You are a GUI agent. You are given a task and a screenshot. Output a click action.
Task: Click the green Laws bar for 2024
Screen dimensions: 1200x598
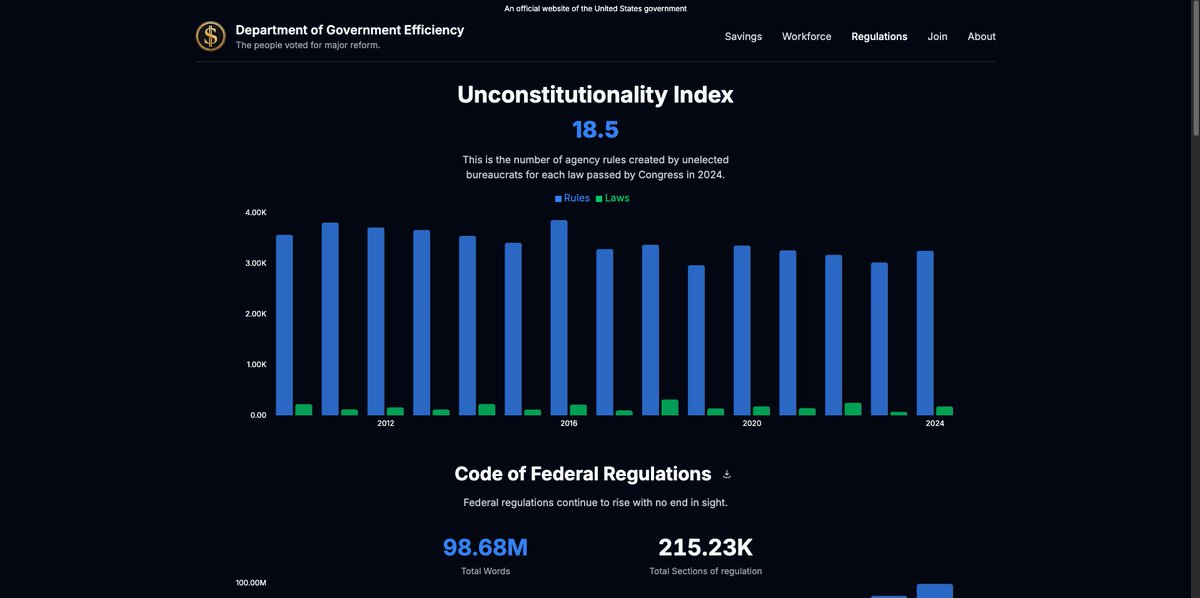[945, 411]
